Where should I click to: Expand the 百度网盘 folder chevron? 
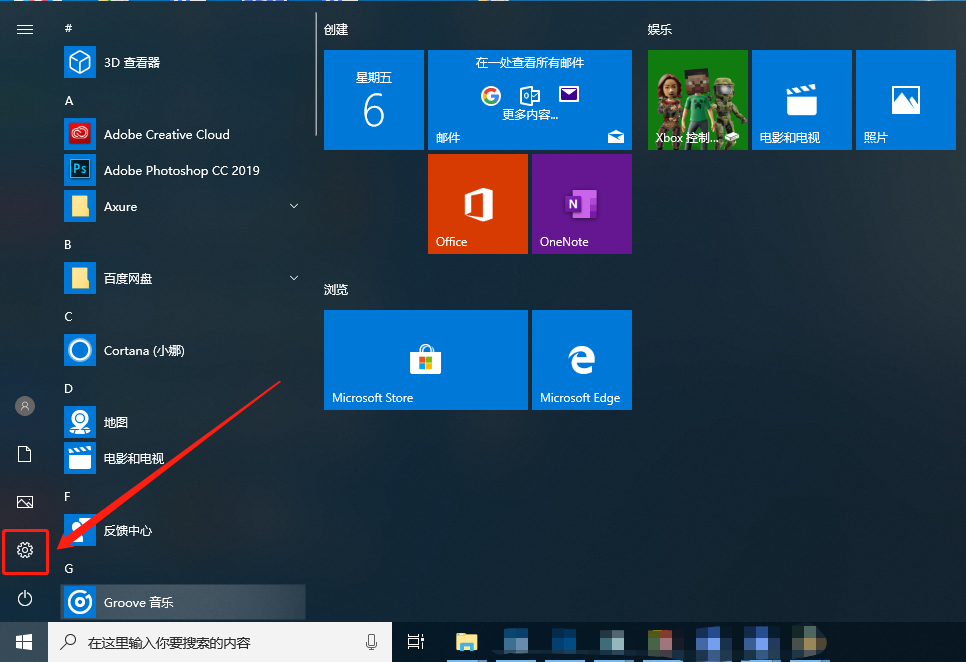pos(294,278)
